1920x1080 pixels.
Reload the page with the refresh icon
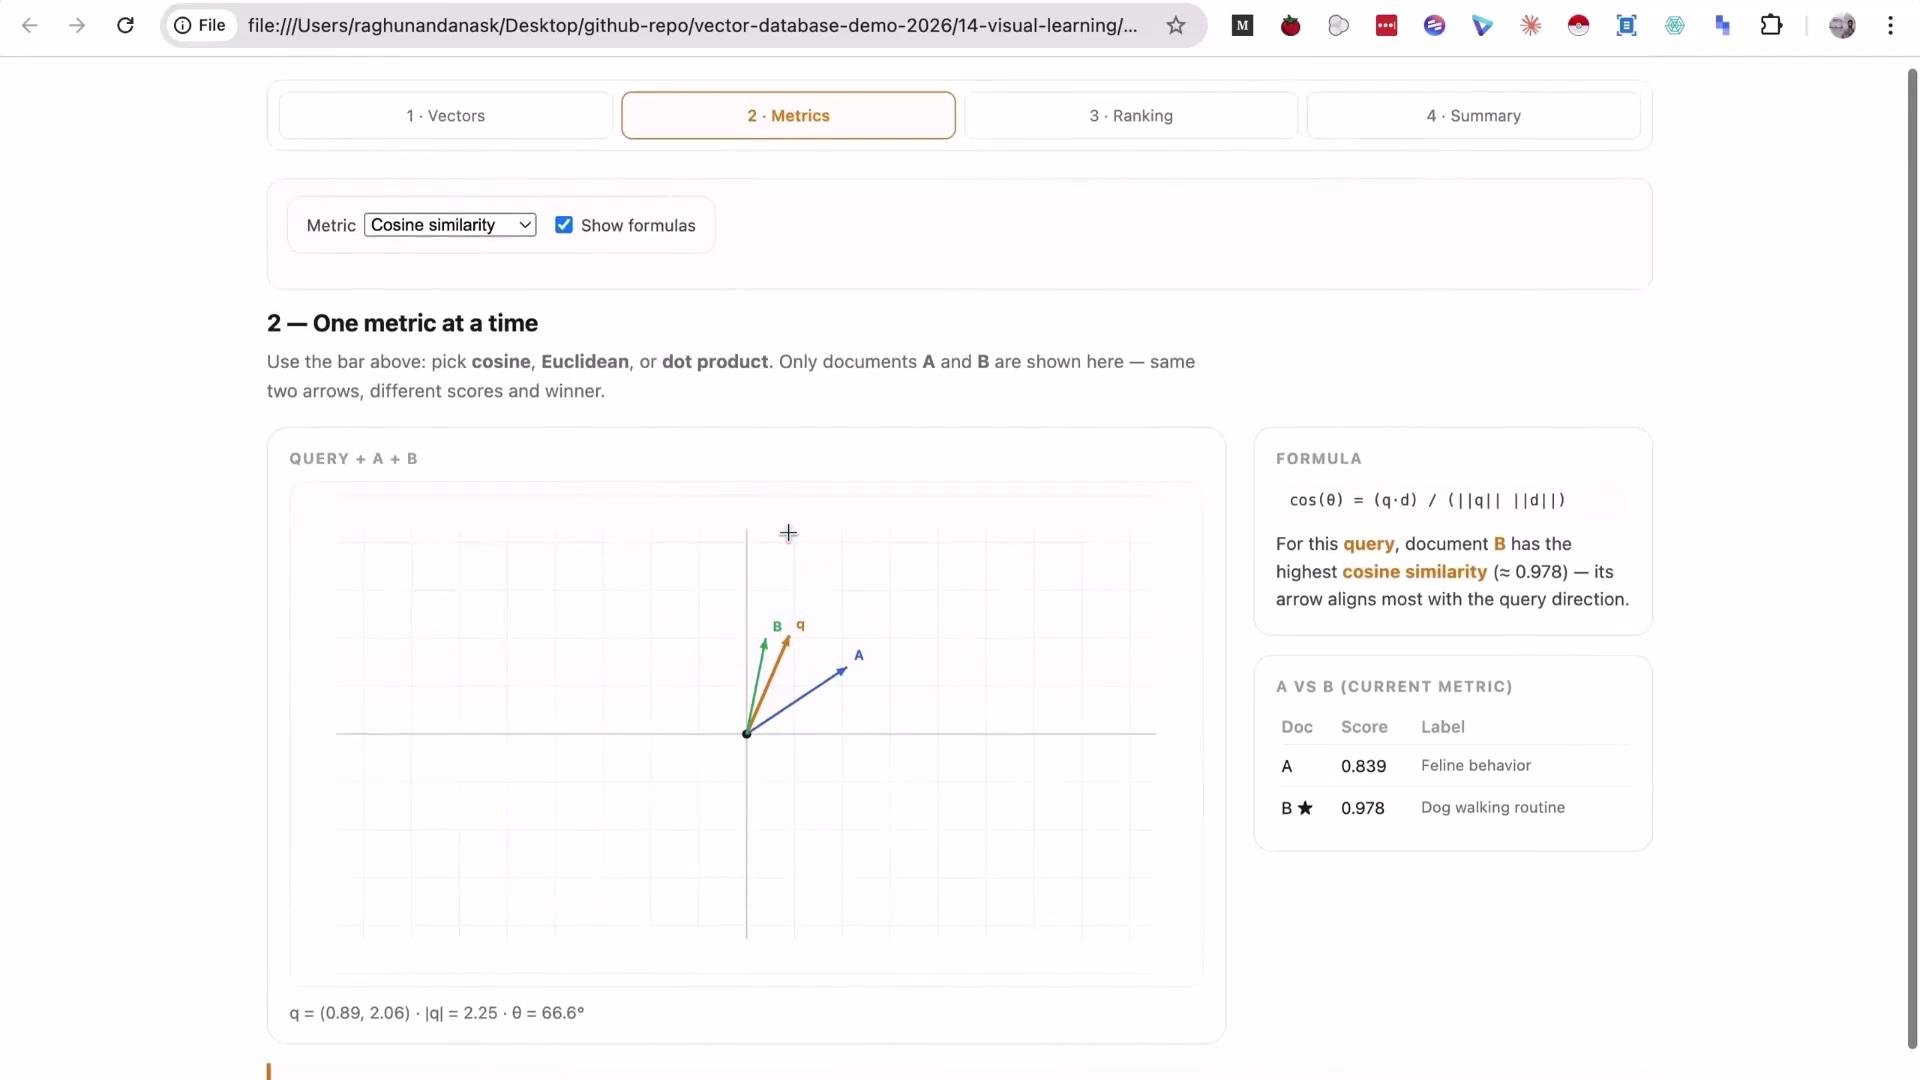click(x=125, y=25)
